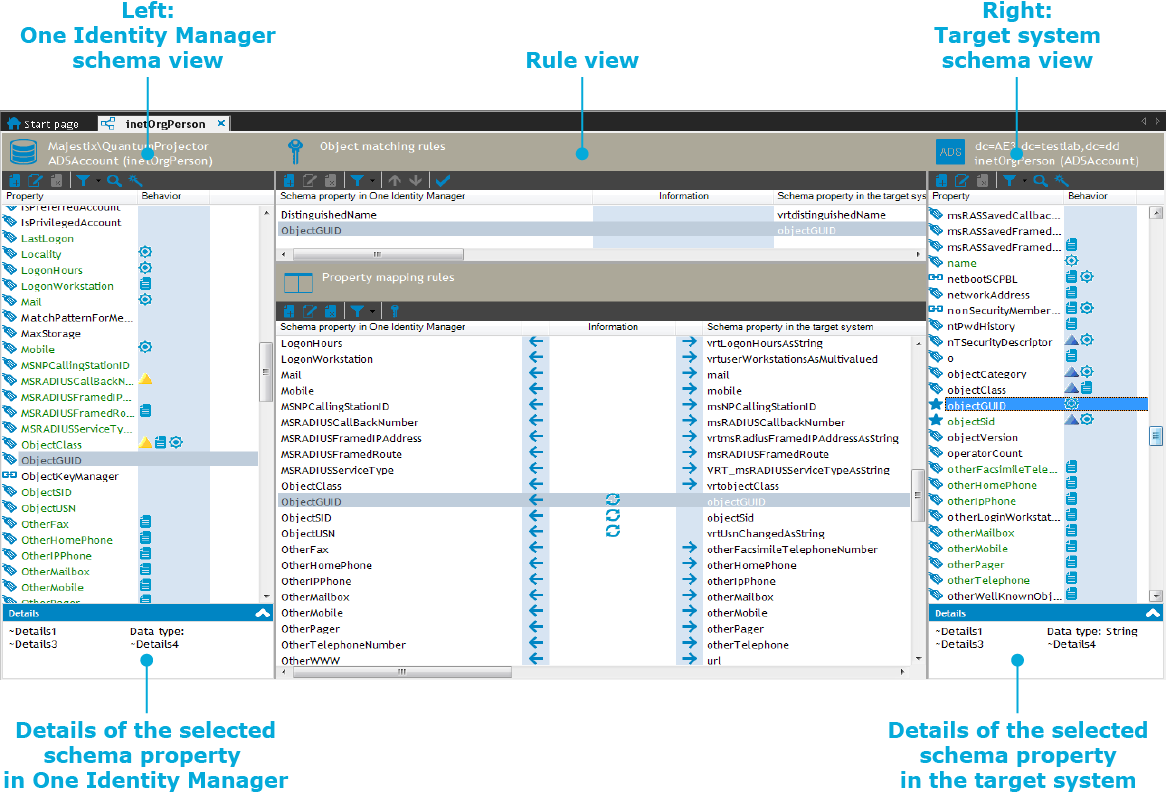Click the left tab scroll arrow in the tab bar
Screen dimensions: 1166x795
pos(1144,121)
